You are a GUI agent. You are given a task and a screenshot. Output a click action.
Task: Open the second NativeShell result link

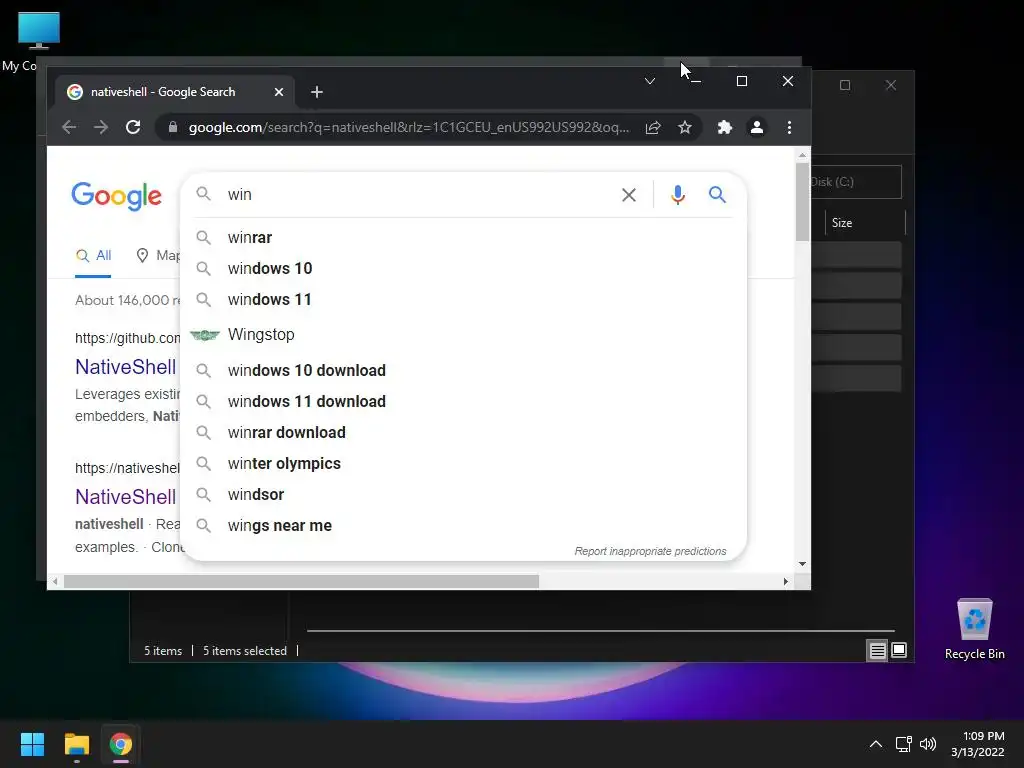point(126,497)
